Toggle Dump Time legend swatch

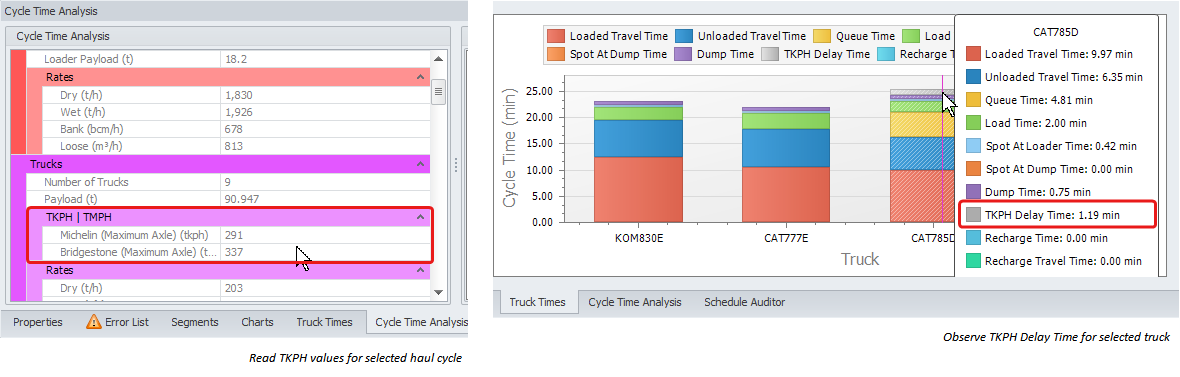tap(683, 54)
